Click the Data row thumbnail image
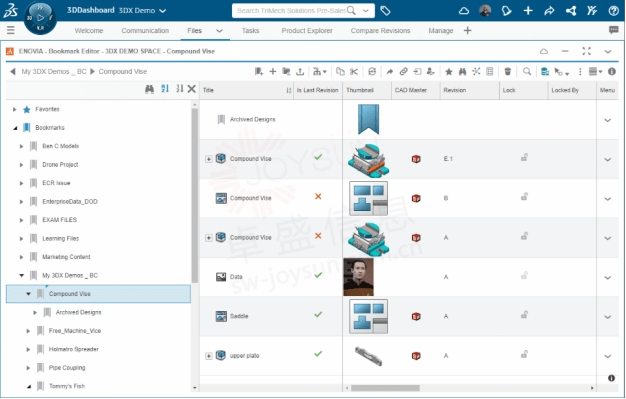 click(x=359, y=277)
